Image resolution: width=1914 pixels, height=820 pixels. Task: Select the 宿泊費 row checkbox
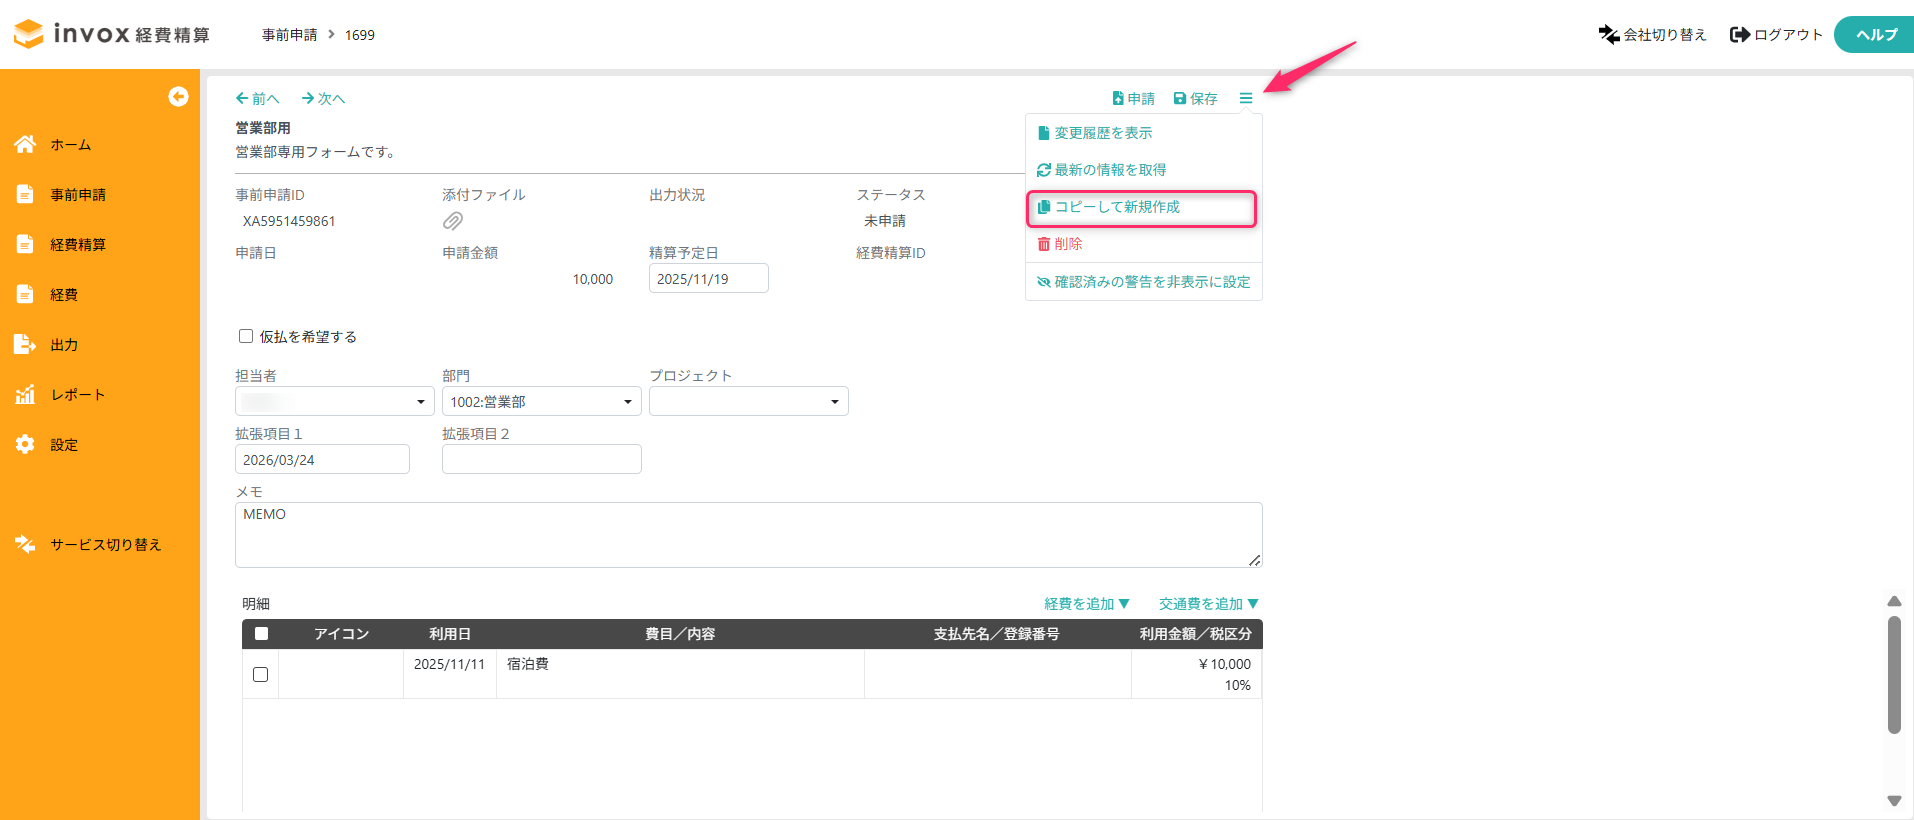click(261, 674)
